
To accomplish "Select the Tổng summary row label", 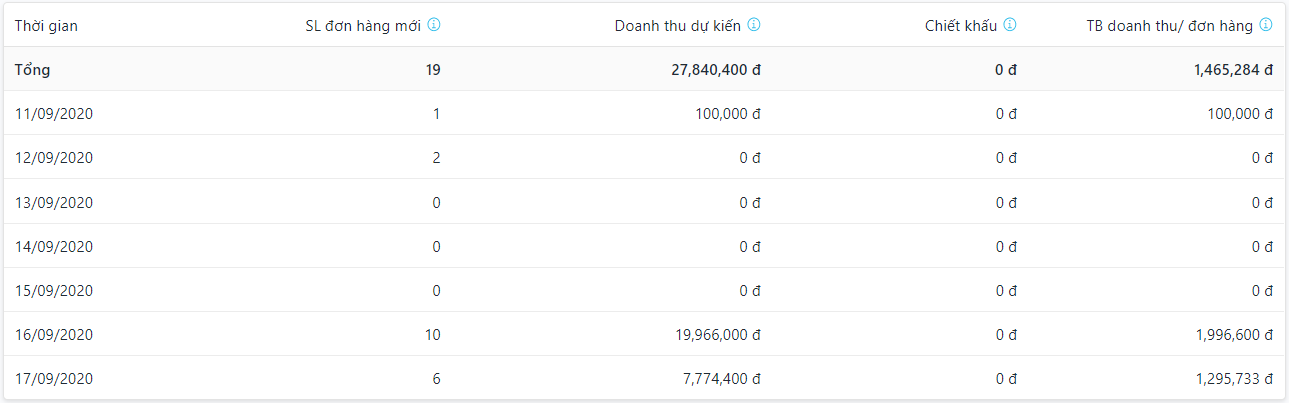I will click(x=32, y=70).
